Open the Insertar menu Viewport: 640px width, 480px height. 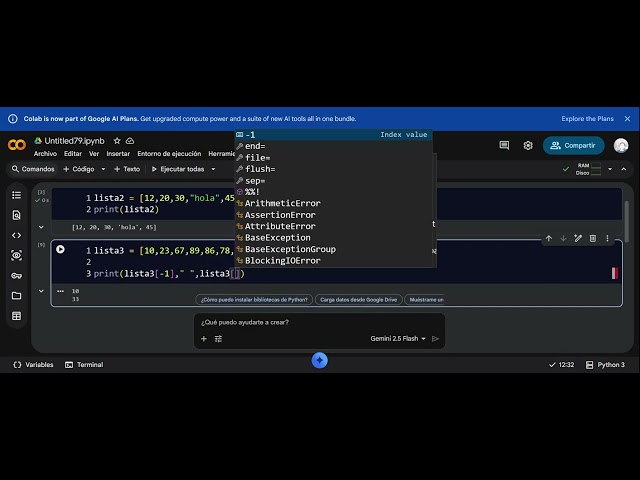(118, 153)
